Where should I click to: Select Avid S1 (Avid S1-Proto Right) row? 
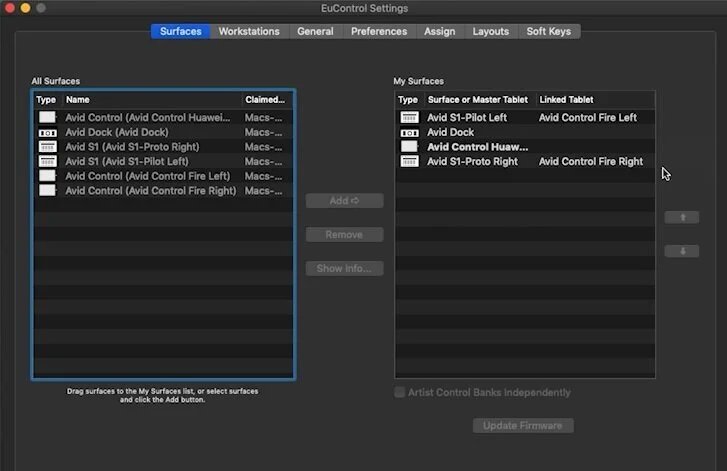[163, 147]
